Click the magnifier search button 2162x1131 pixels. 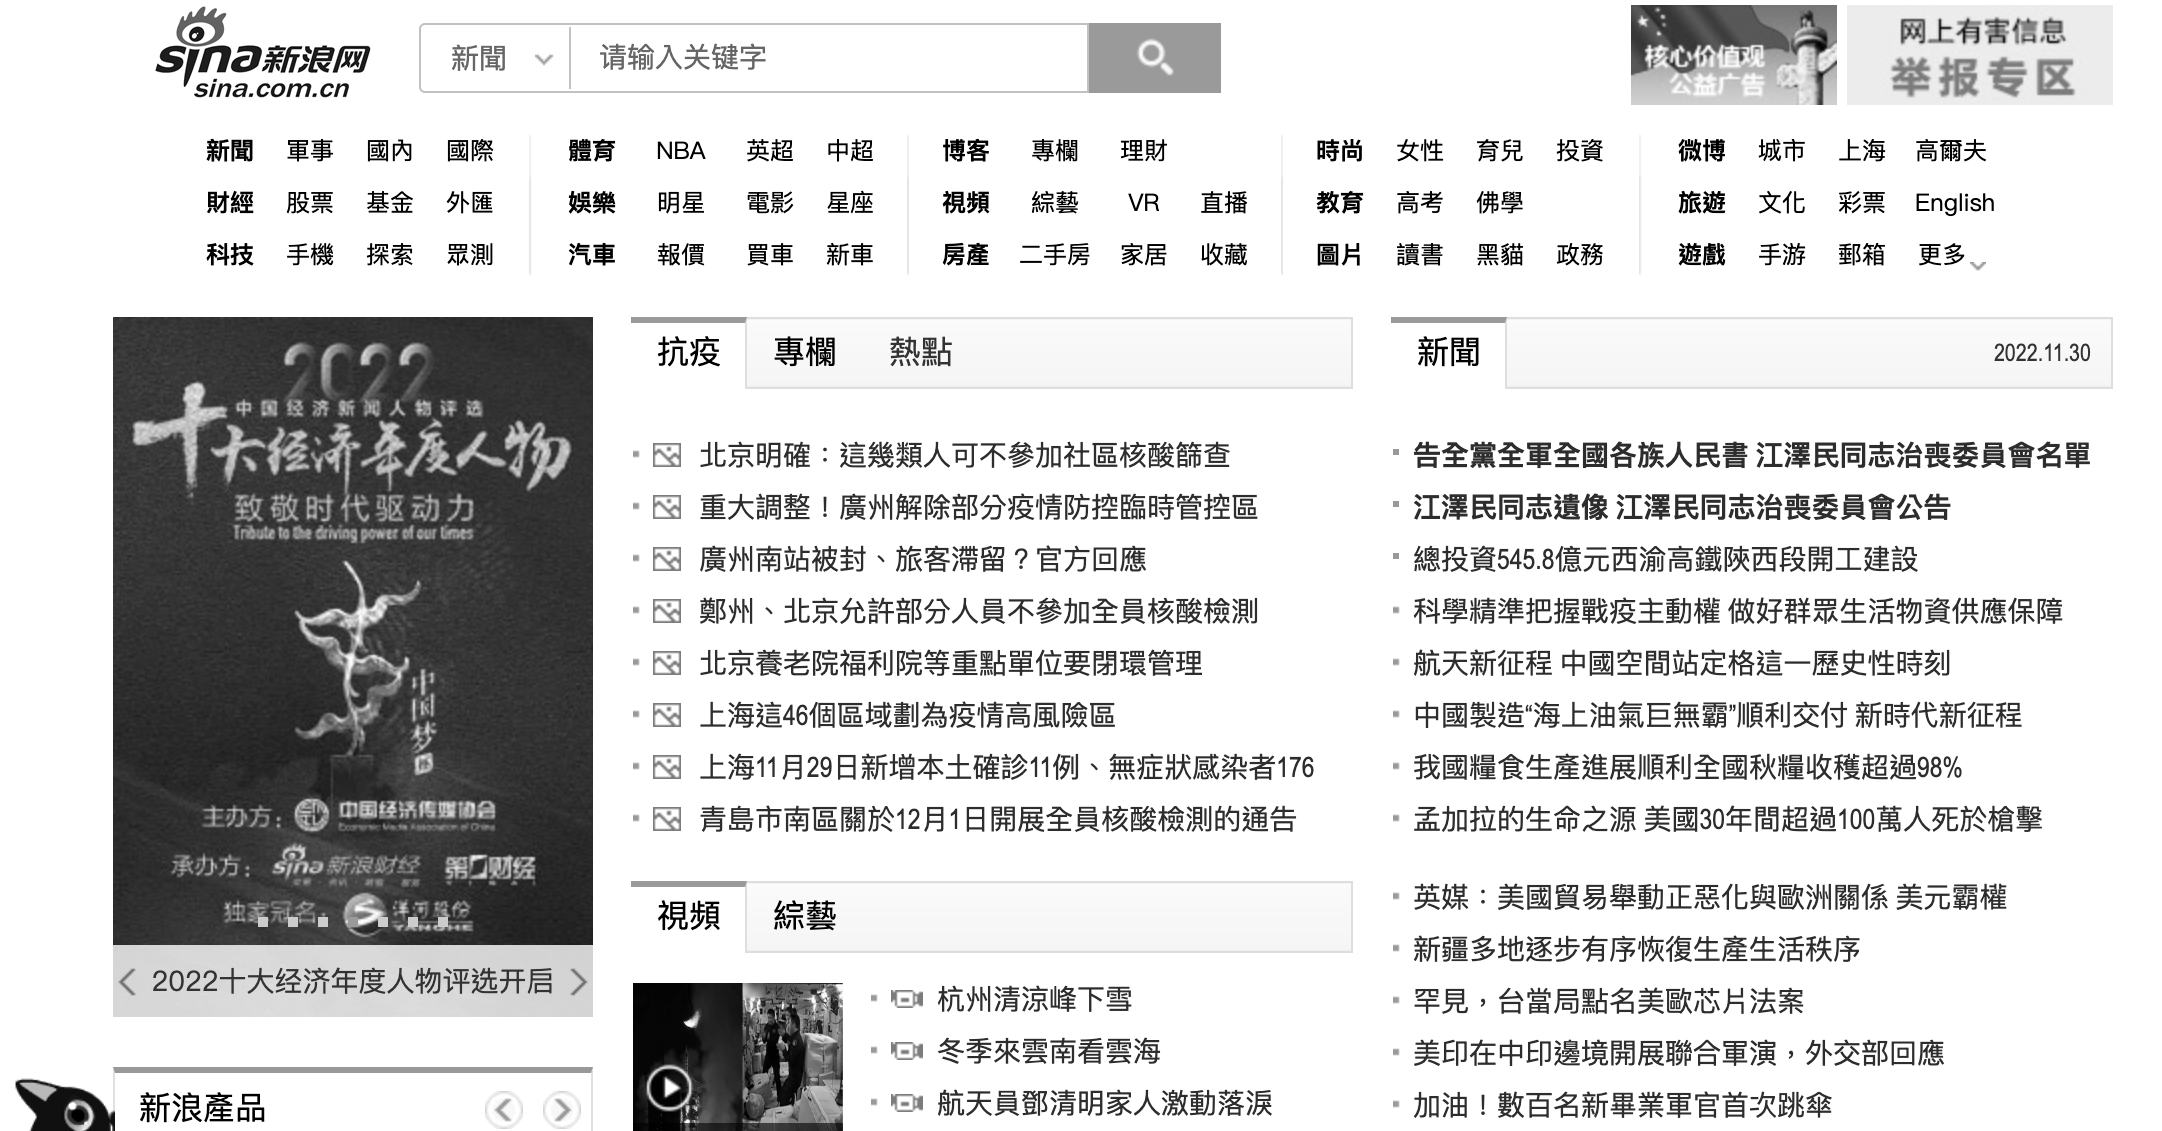point(1154,58)
